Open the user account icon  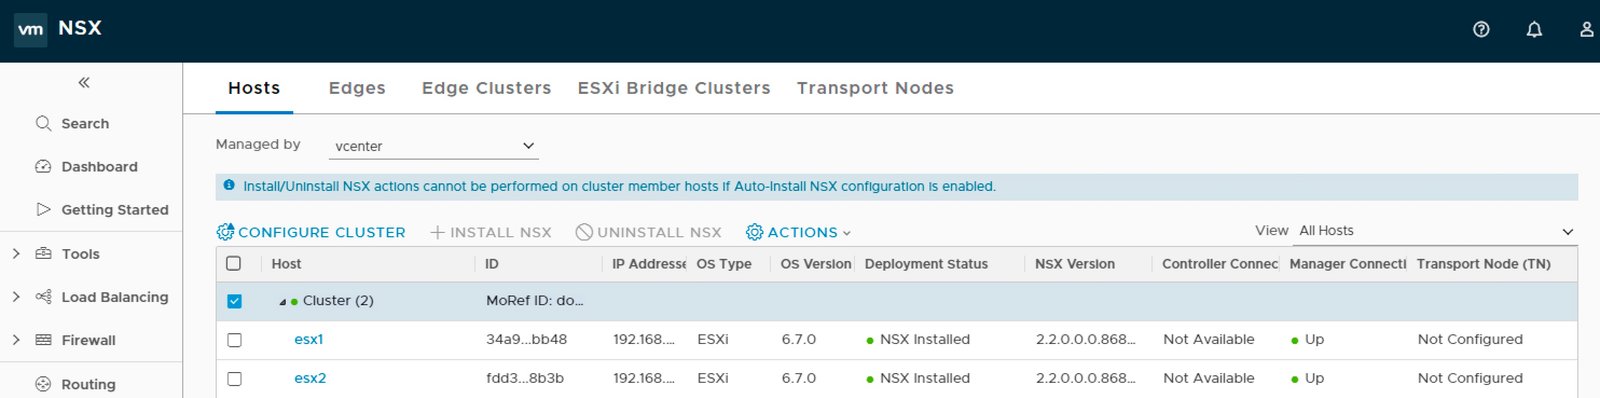[x=1587, y=30]
